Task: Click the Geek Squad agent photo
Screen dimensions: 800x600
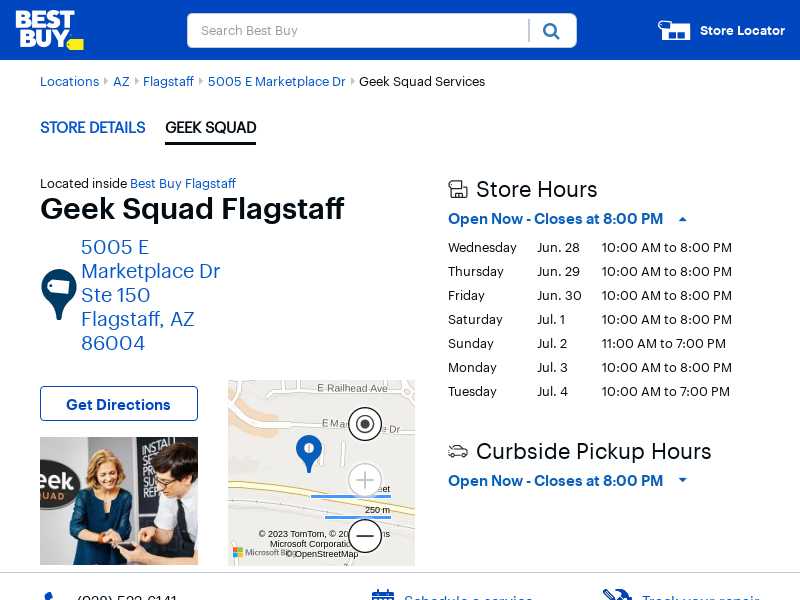Action: pos(119,501)
